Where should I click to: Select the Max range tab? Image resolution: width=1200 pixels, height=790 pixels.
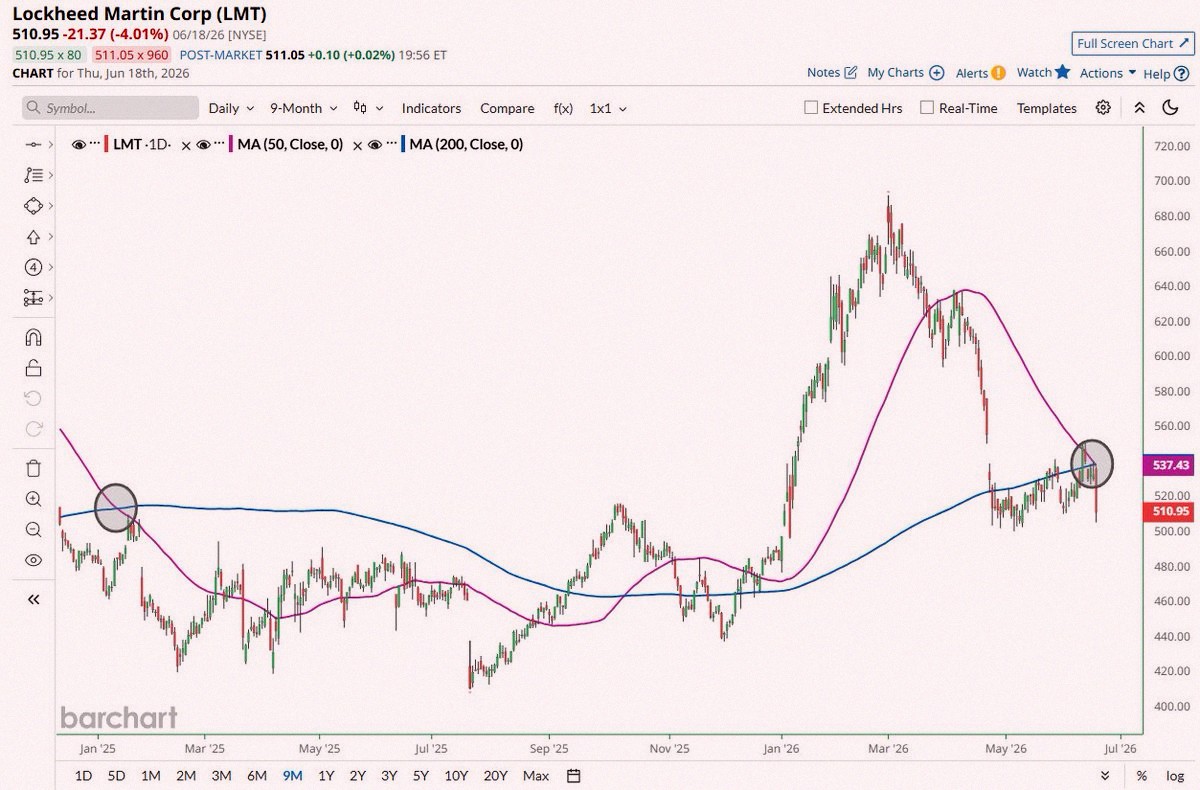pos(535,776)
